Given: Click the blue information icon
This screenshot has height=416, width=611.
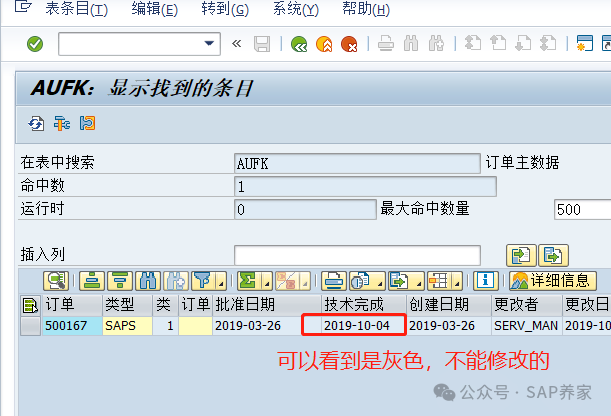Looking at the screenshot, I should coord(486,281).
